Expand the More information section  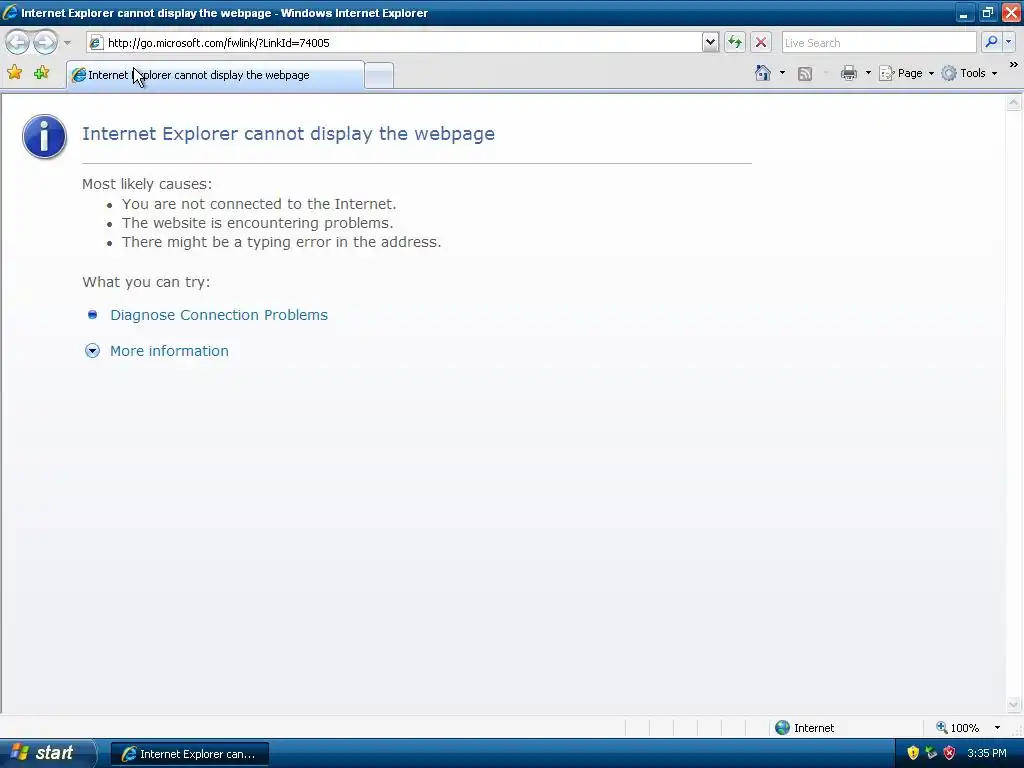169,351
